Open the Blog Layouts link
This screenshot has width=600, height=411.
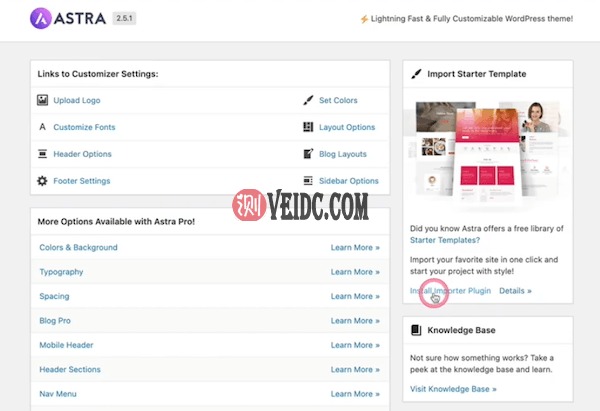pyautogui.click(x=343, y=154)
